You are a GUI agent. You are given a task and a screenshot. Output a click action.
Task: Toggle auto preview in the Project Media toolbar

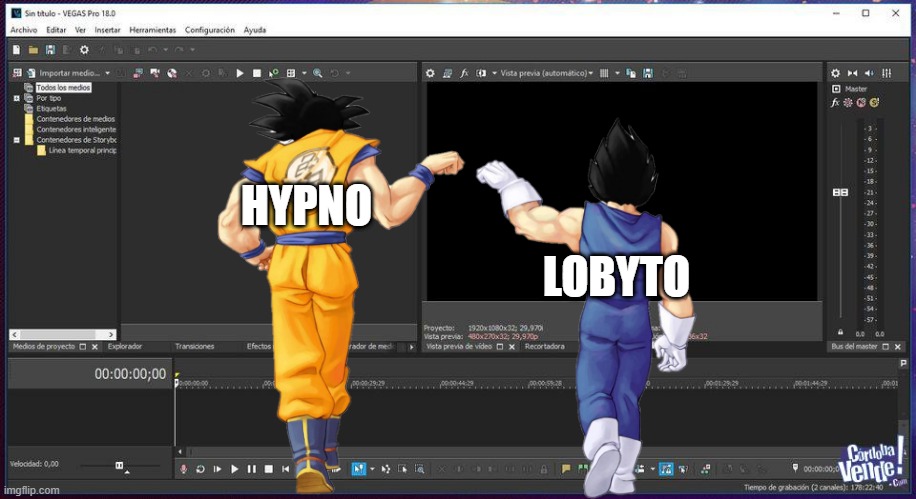click(x=273, y=73)
